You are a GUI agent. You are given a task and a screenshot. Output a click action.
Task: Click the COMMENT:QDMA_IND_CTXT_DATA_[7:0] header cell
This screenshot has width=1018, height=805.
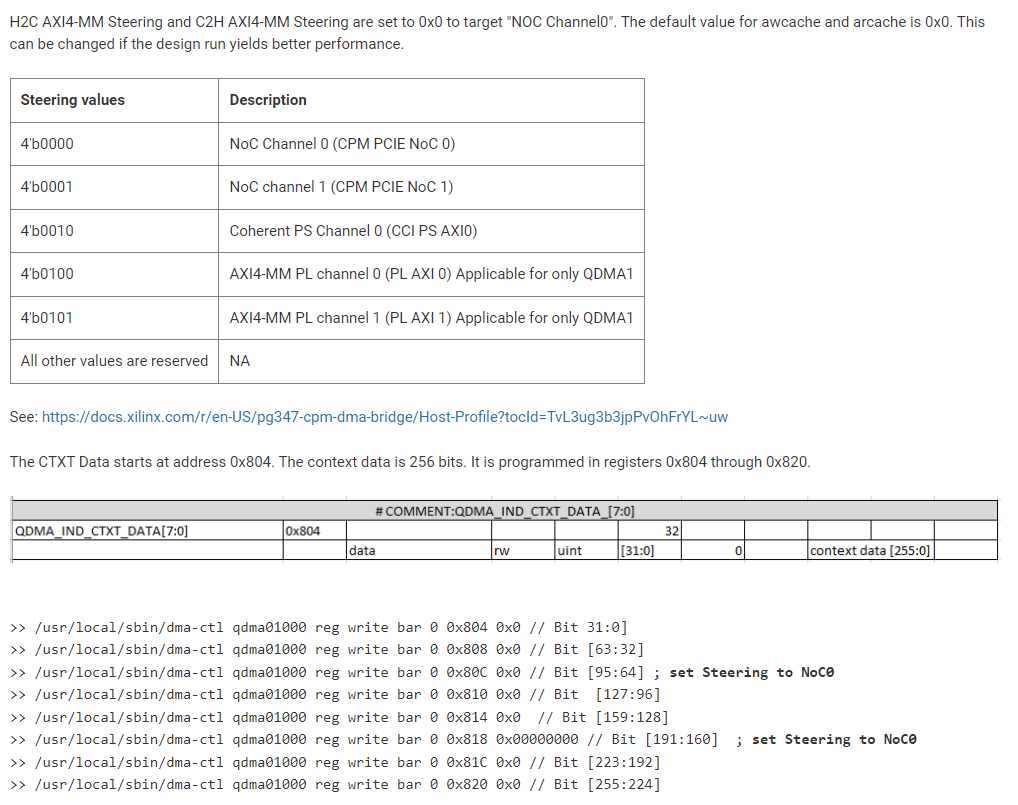point(503,510)
